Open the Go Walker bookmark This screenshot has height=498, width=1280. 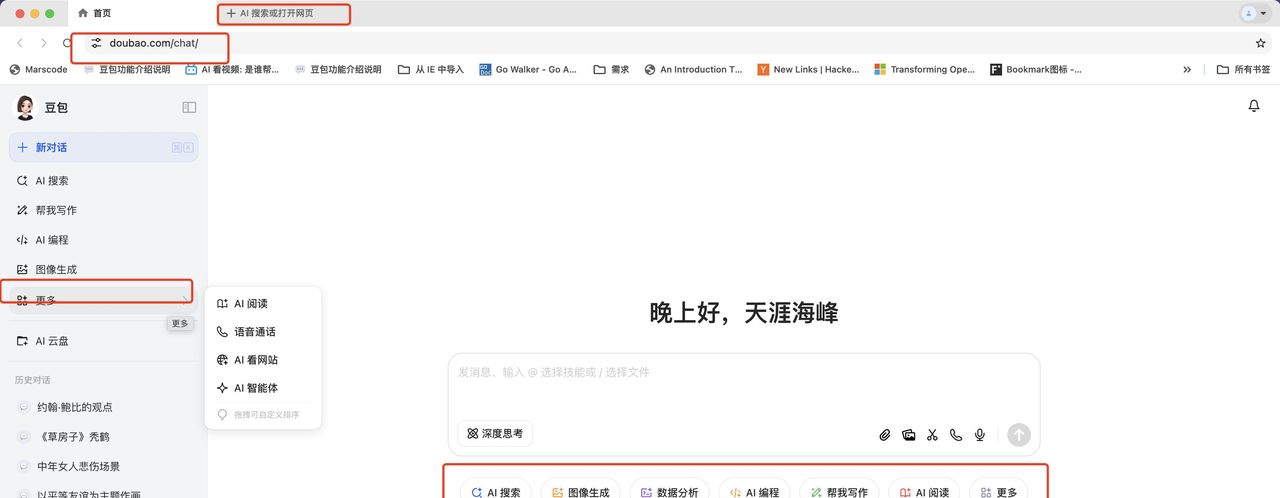pyautogui.click(x=528, y=70)
